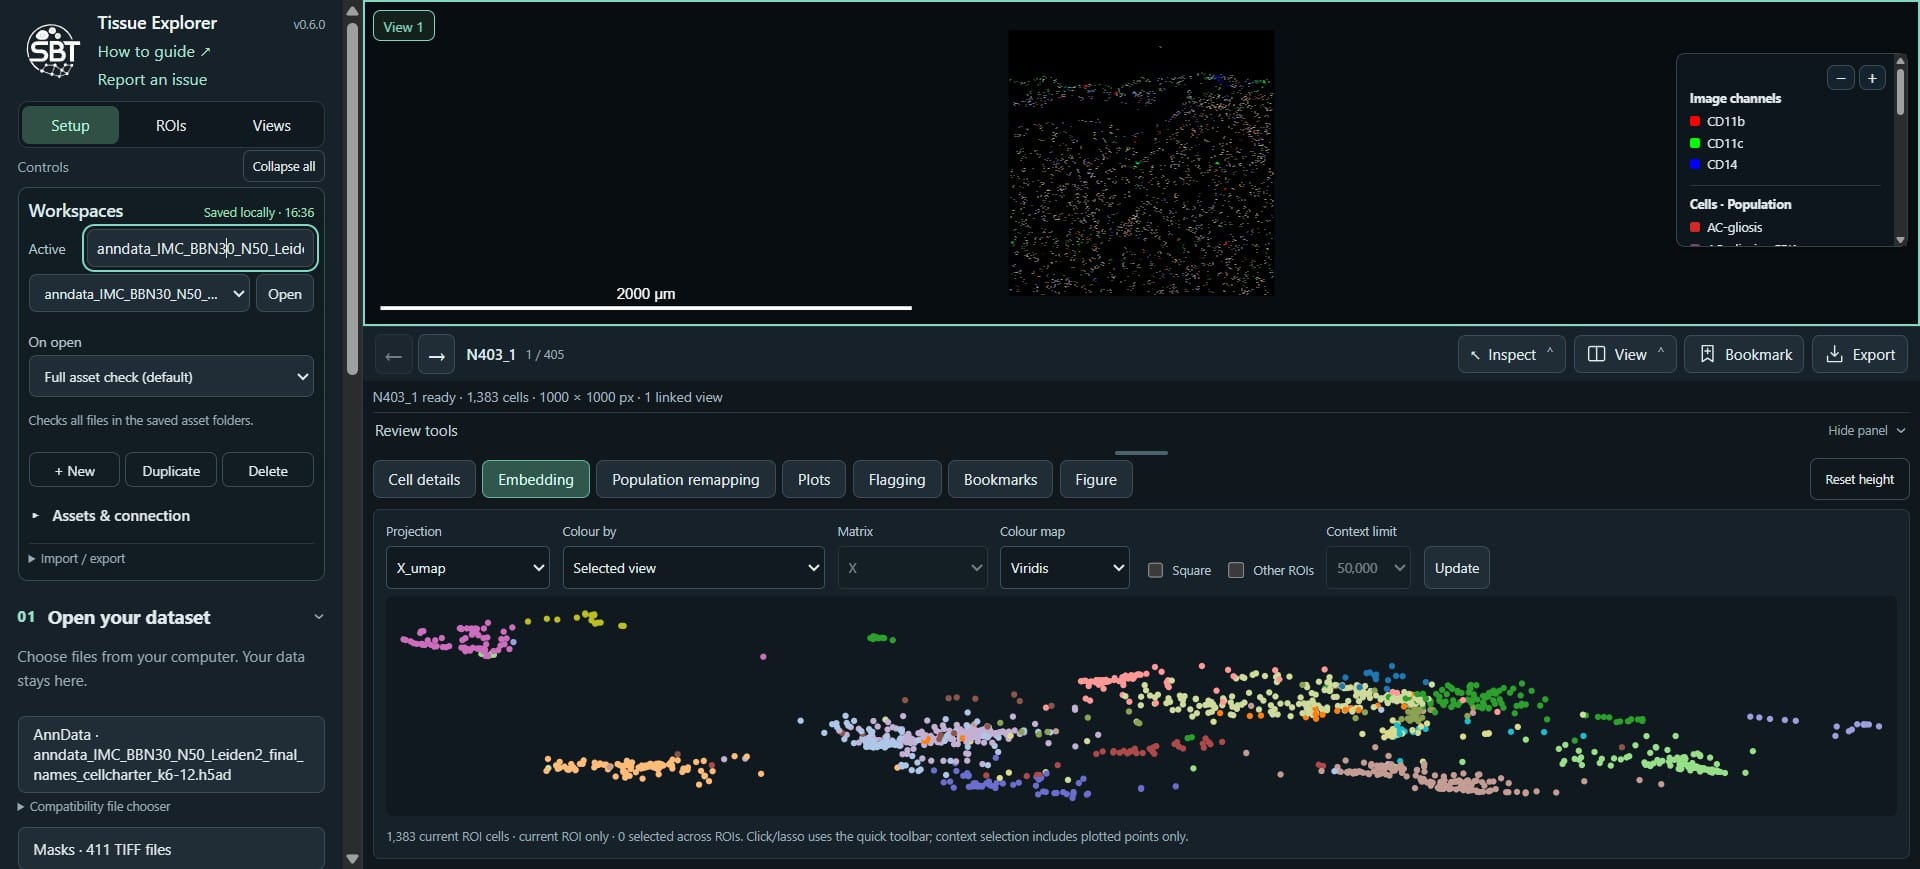1920x869 pixels.
Task: Advance to next ROI with right arrow
Action: click(x=436, y=355)
